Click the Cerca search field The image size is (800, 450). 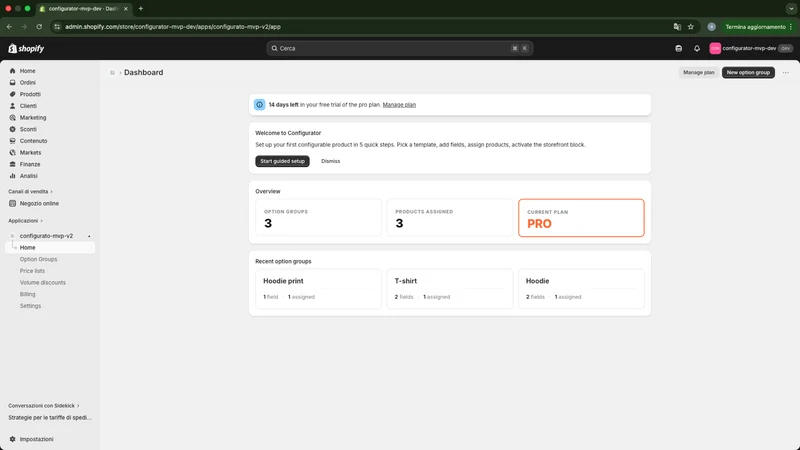click(x=399, y=48)
